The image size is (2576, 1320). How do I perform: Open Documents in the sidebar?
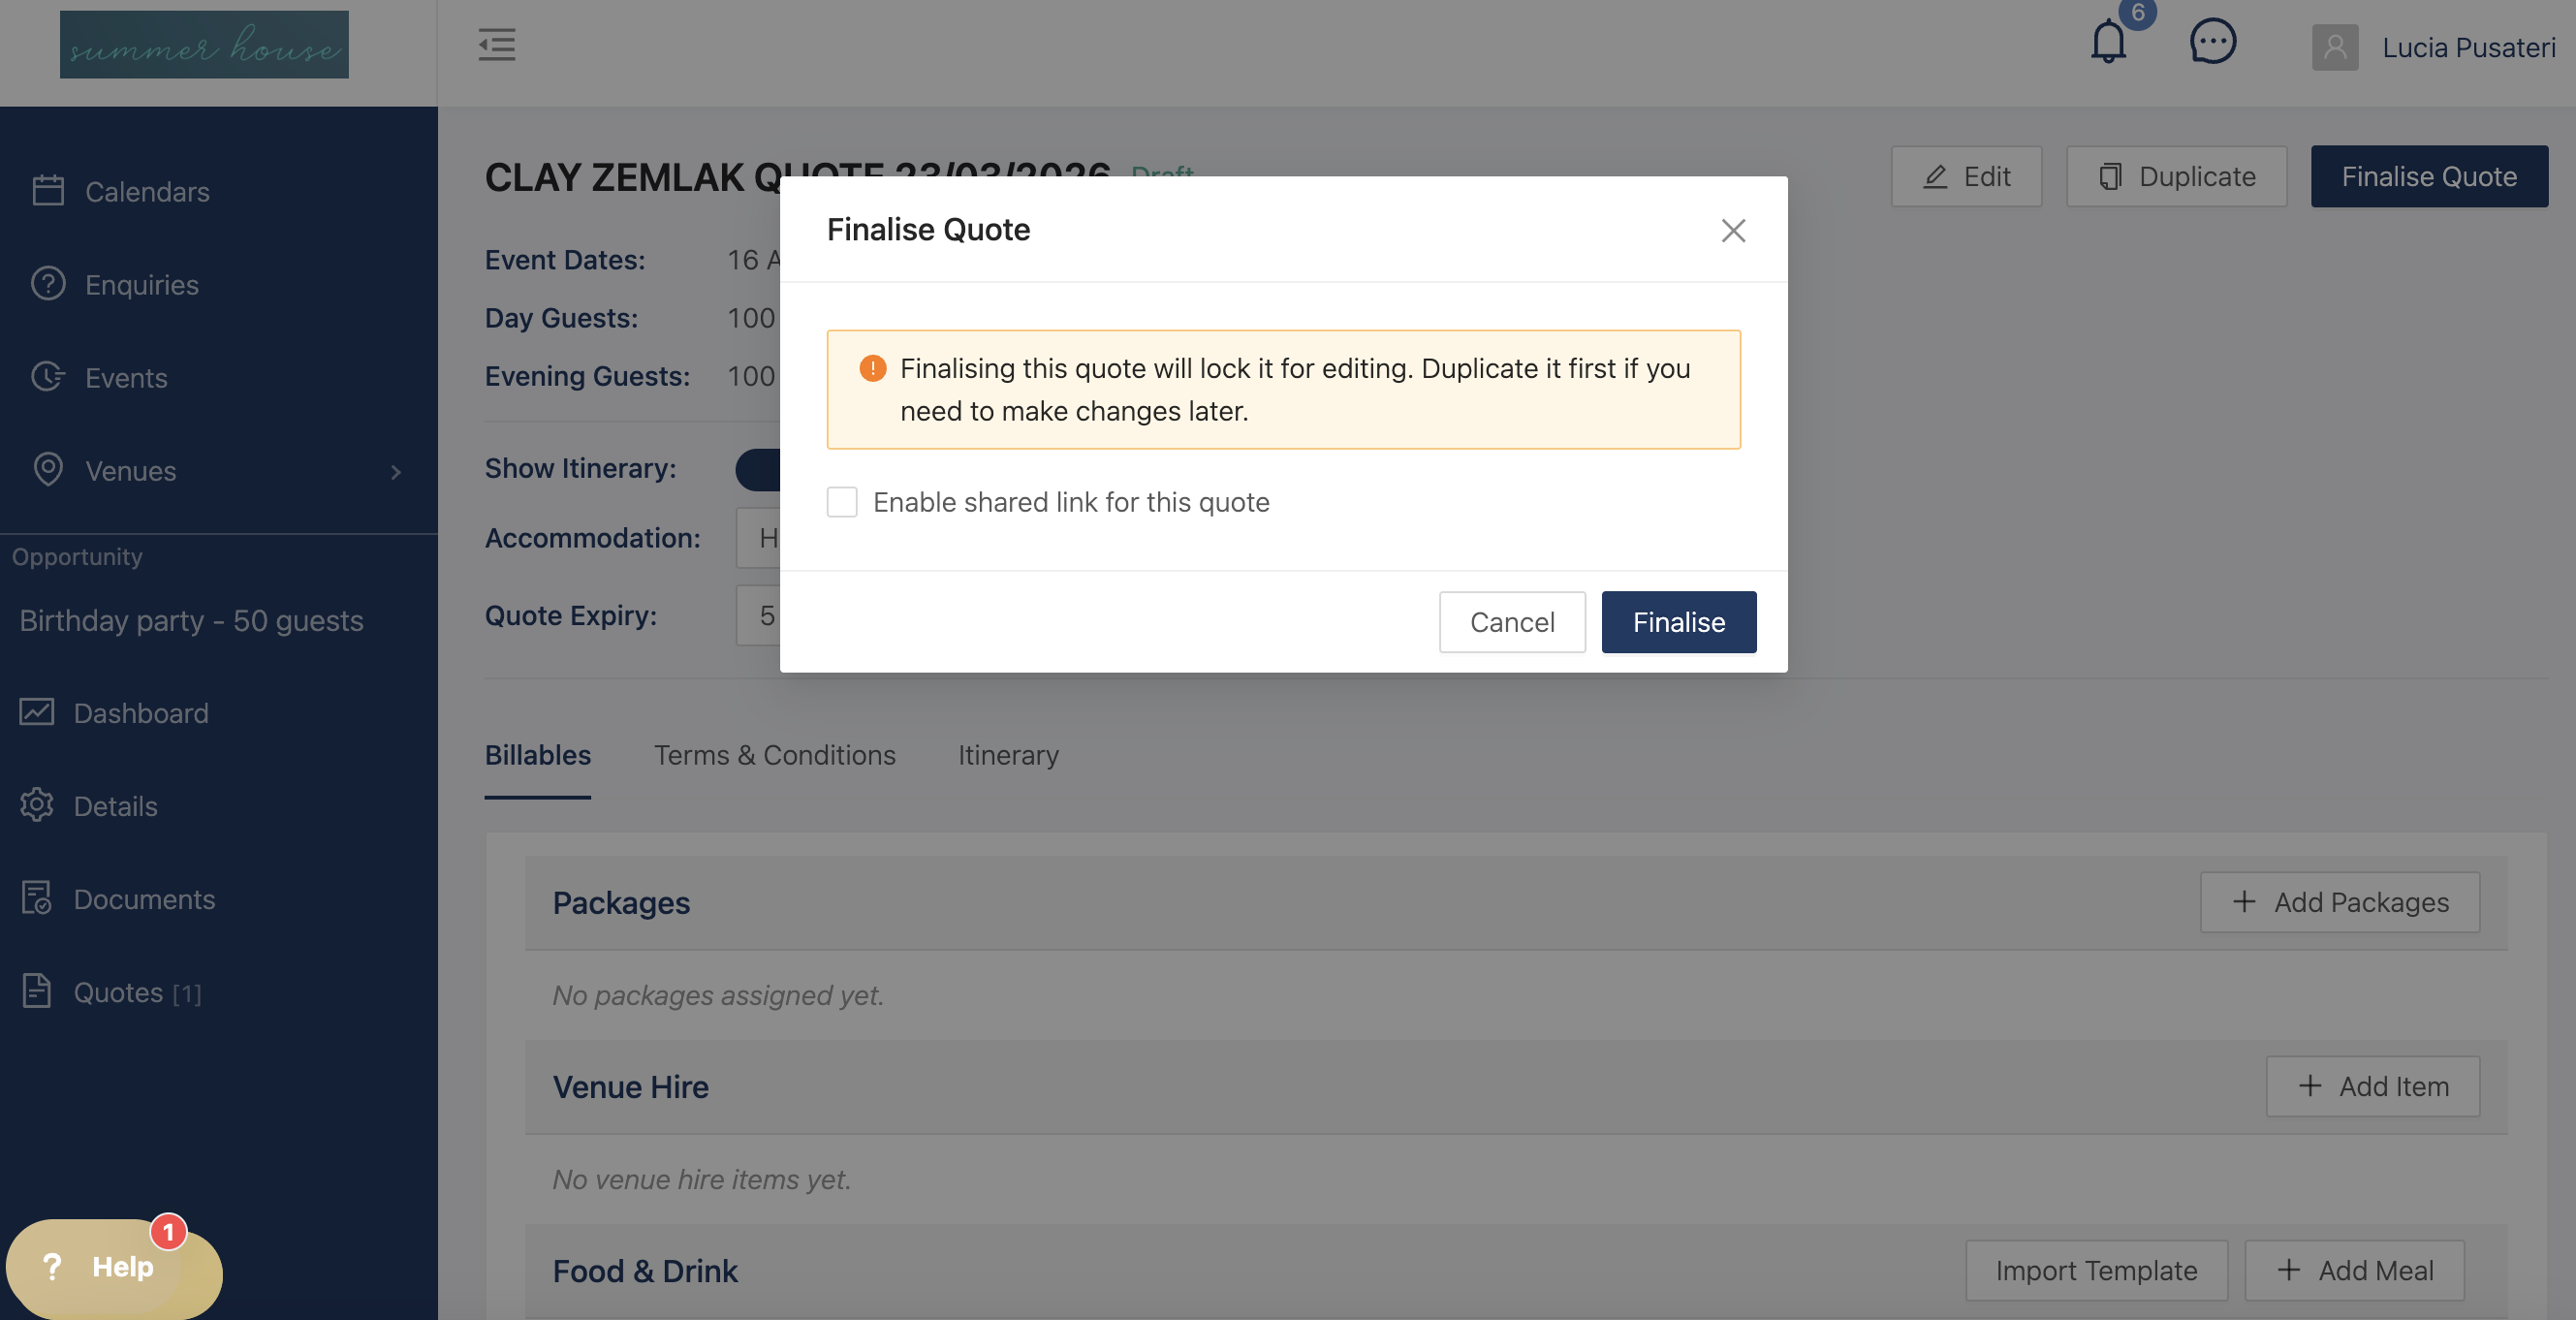coord(144,899)
